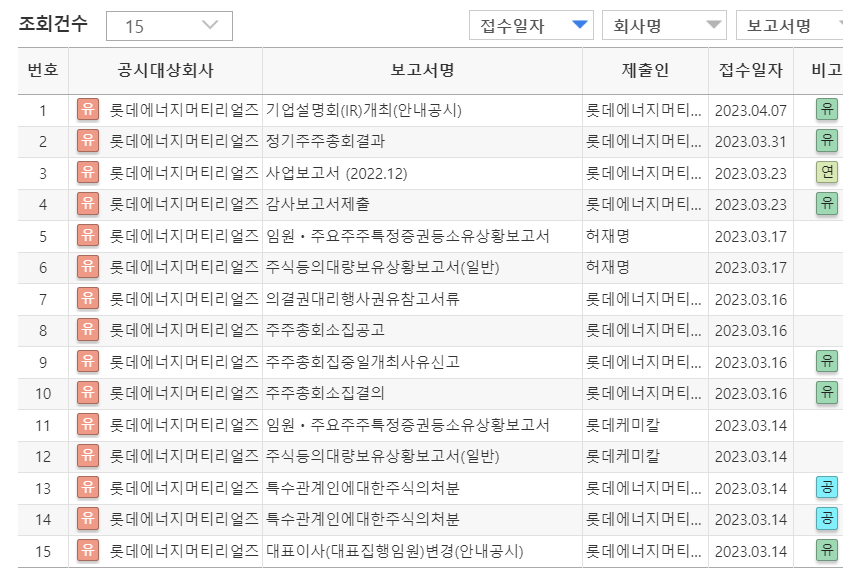Image resolution: width=851 pixels, height=575 pixels.
Task: Click submitter 허재명 in row 5
Action: [608, 236]
